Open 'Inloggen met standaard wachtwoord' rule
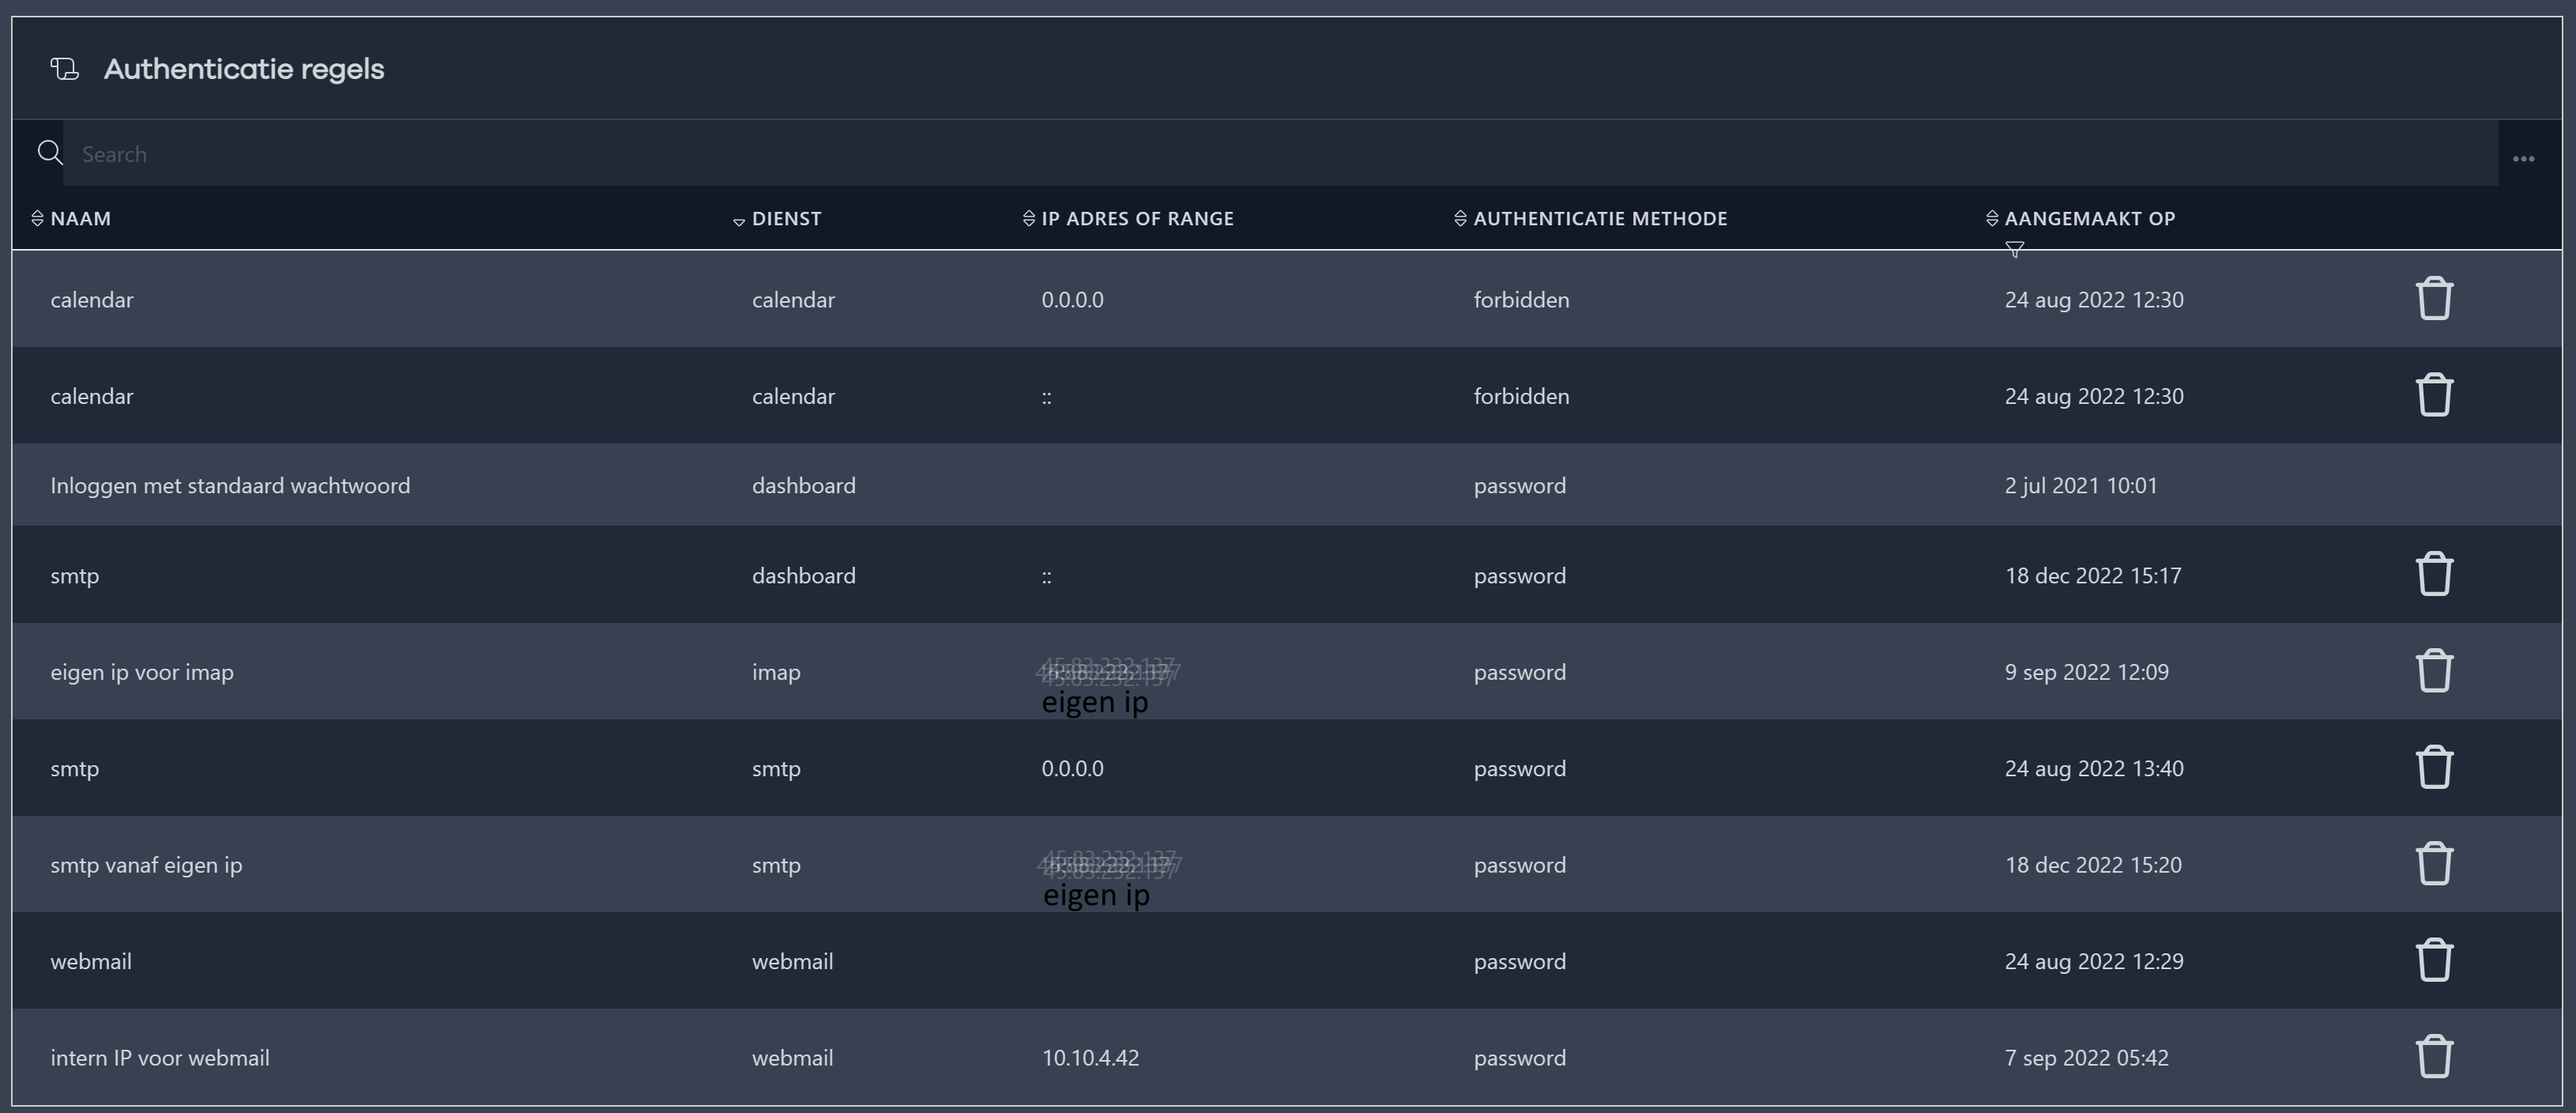 [x=230, y=486]
